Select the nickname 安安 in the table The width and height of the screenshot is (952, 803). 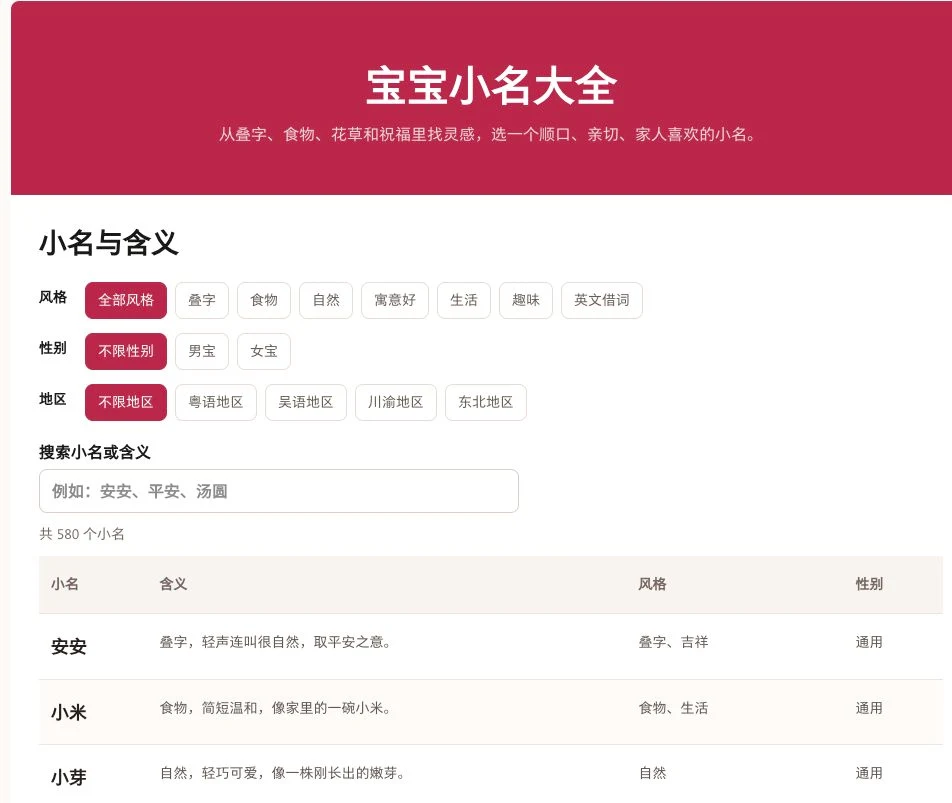click(69, 646)
